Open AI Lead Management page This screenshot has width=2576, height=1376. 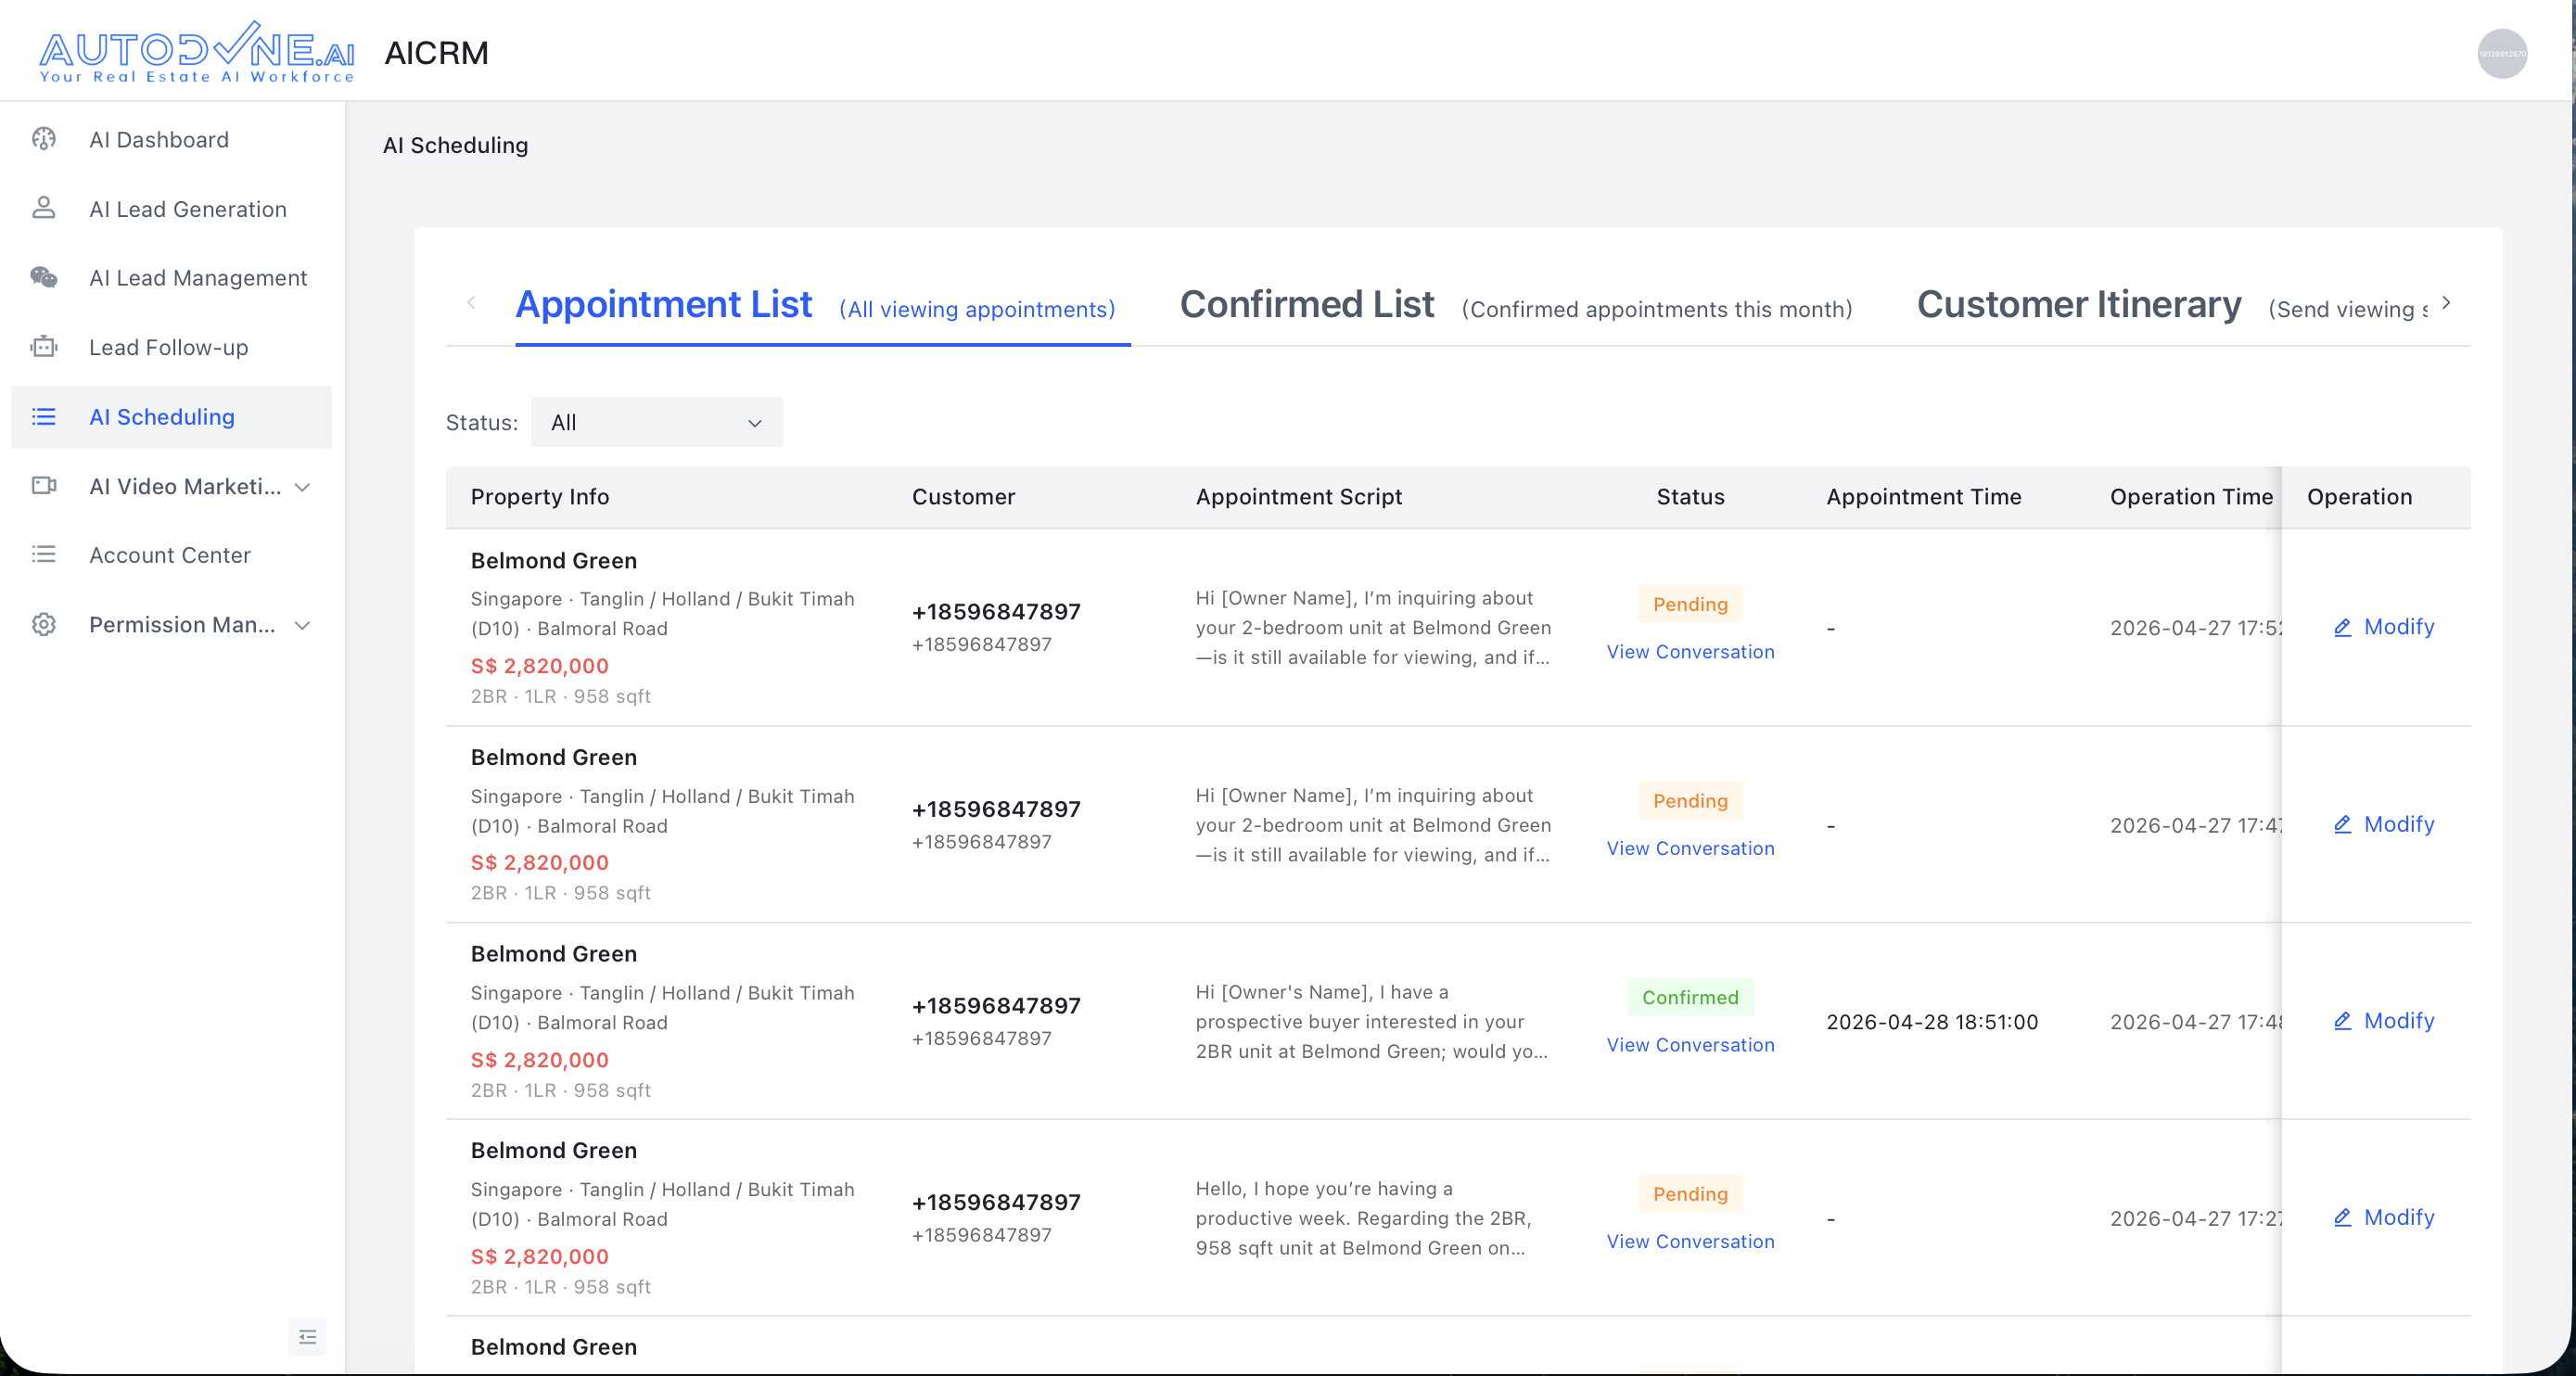tap(171, 277)
